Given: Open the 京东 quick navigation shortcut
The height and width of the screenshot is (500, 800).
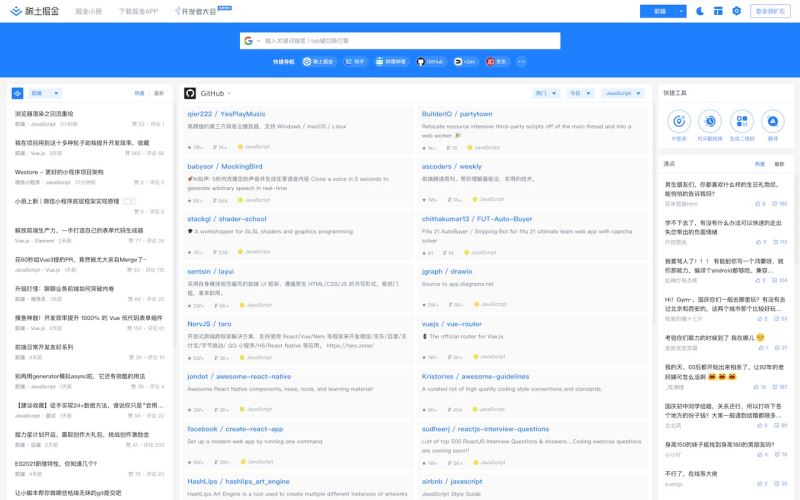Looking at the screenshot, I should pyautogui.click(x=496, y=62).
